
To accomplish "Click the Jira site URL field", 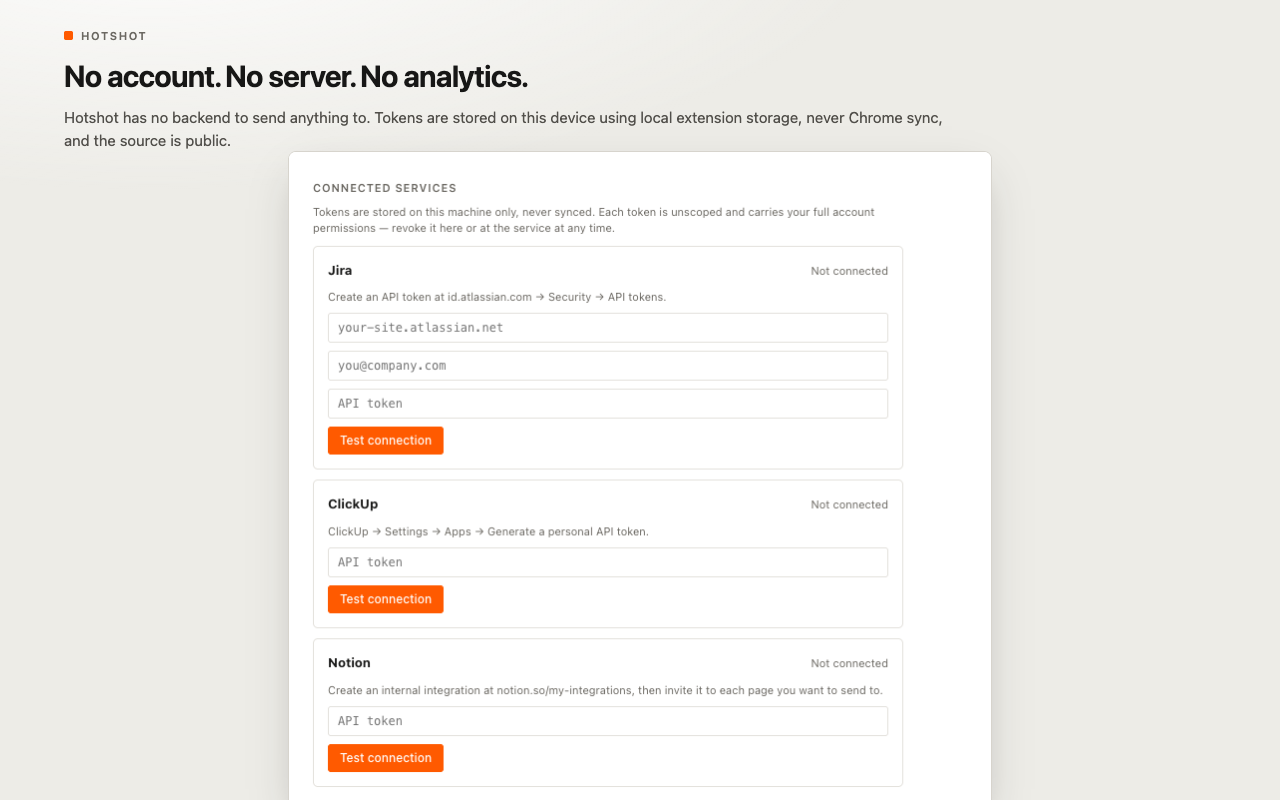I will pos(608,327).
